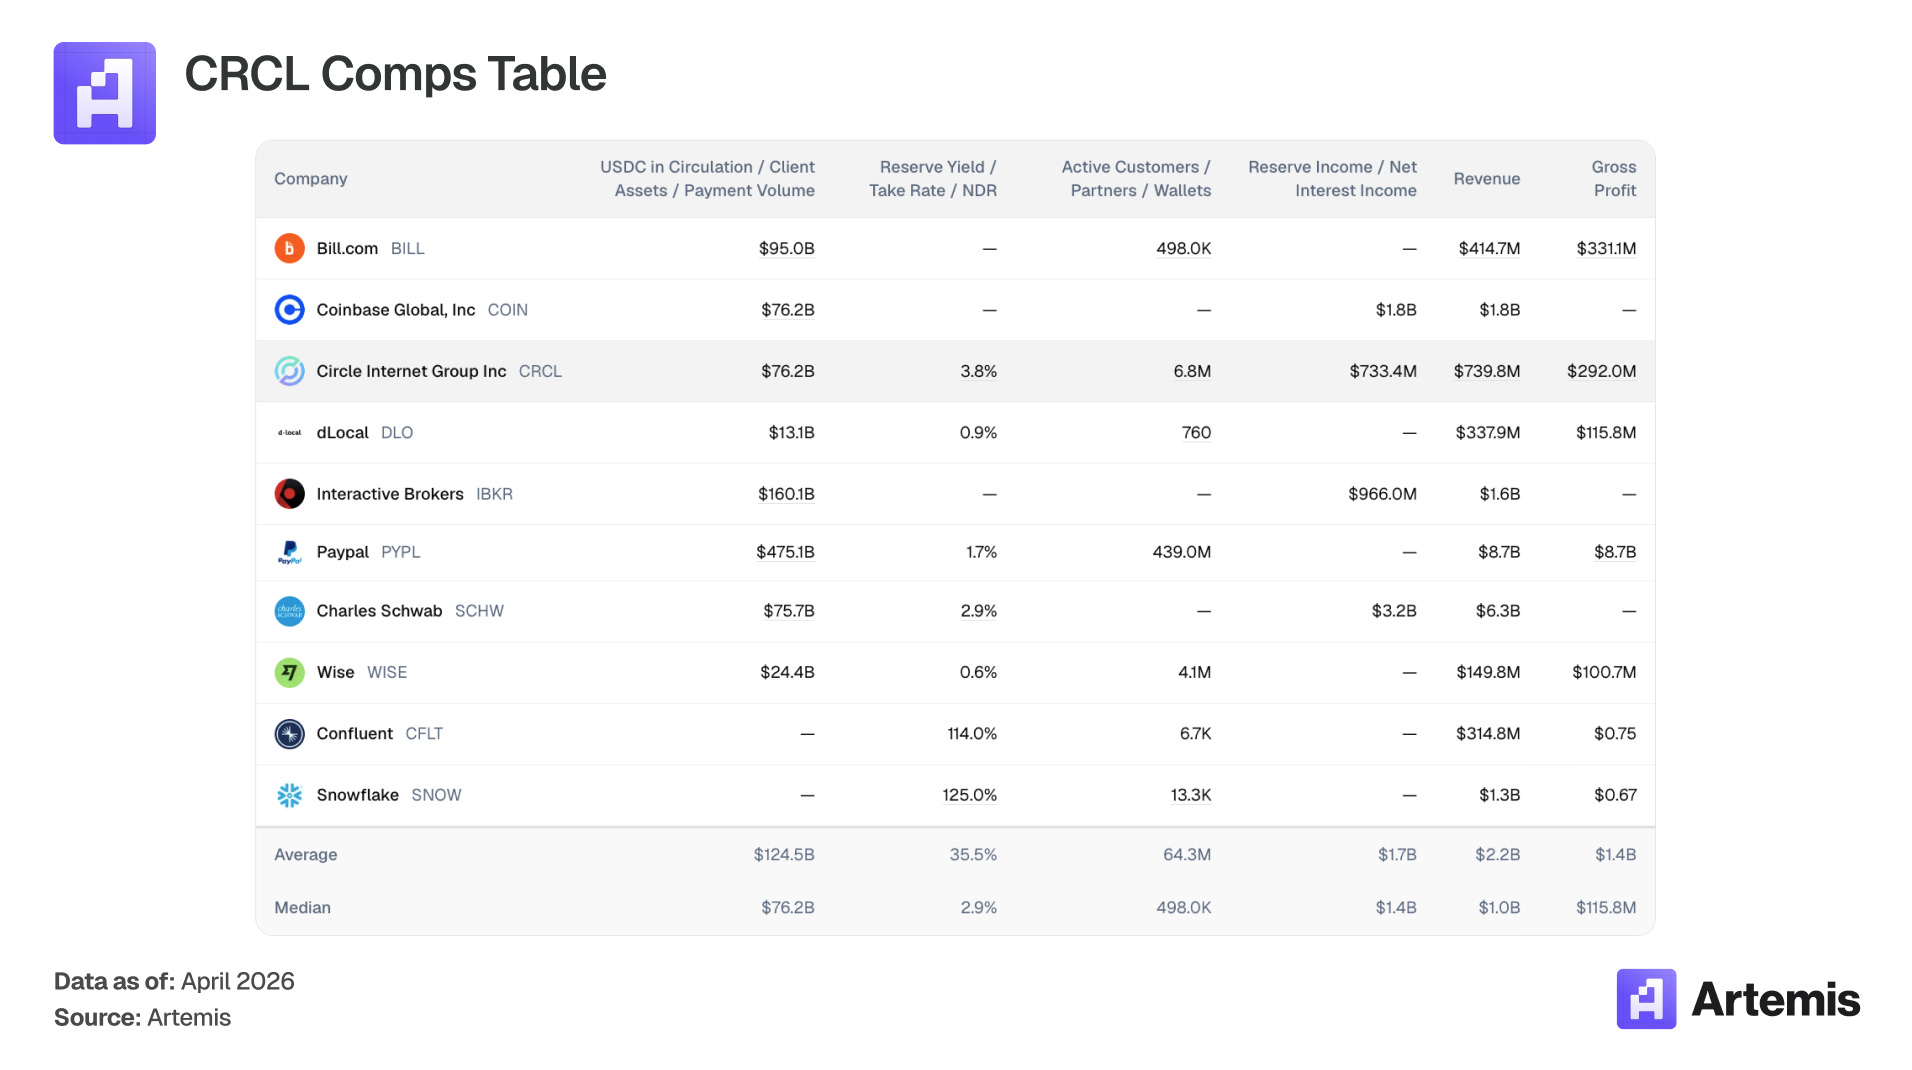Select the Active Customers / Partners header
Image resolution: width=1912 pixels, height=1070 pixels.
tap(1136, 179)
